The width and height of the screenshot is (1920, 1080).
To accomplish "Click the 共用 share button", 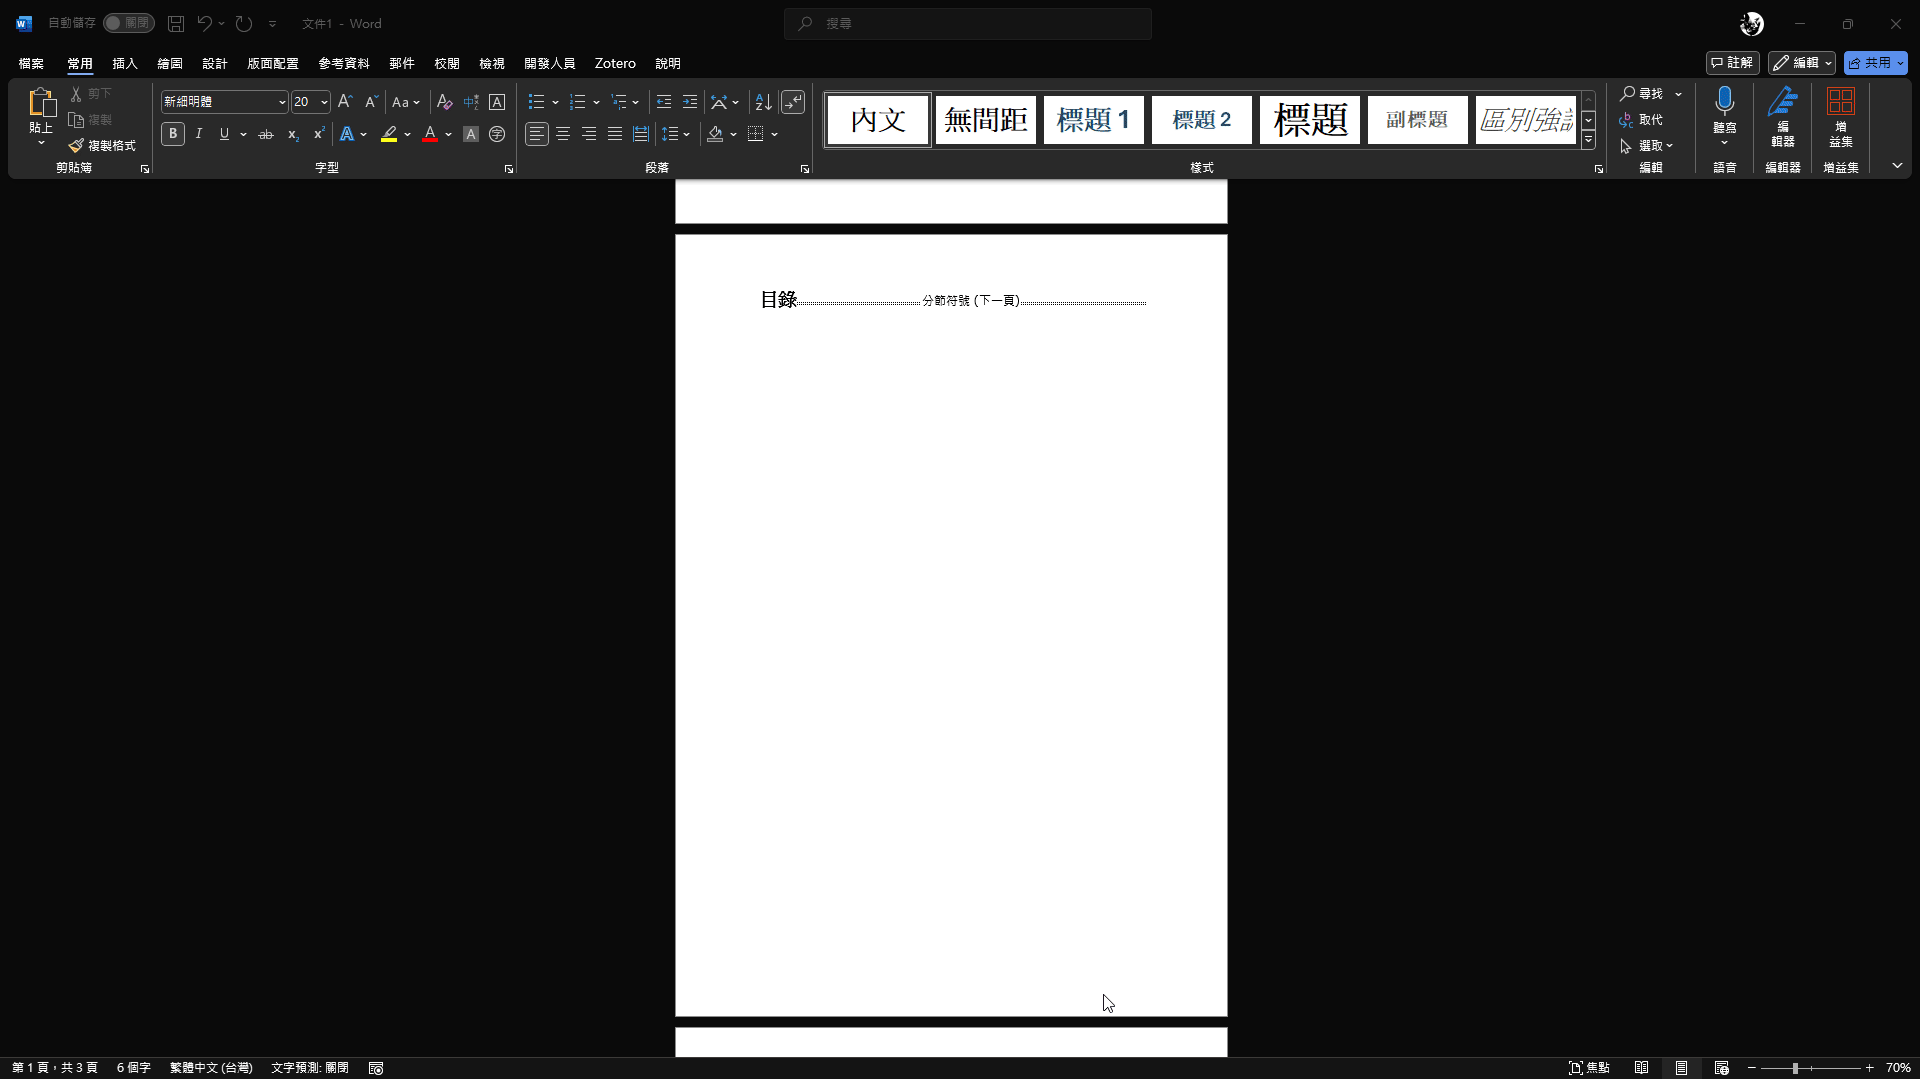I will tap(1870, 63).
